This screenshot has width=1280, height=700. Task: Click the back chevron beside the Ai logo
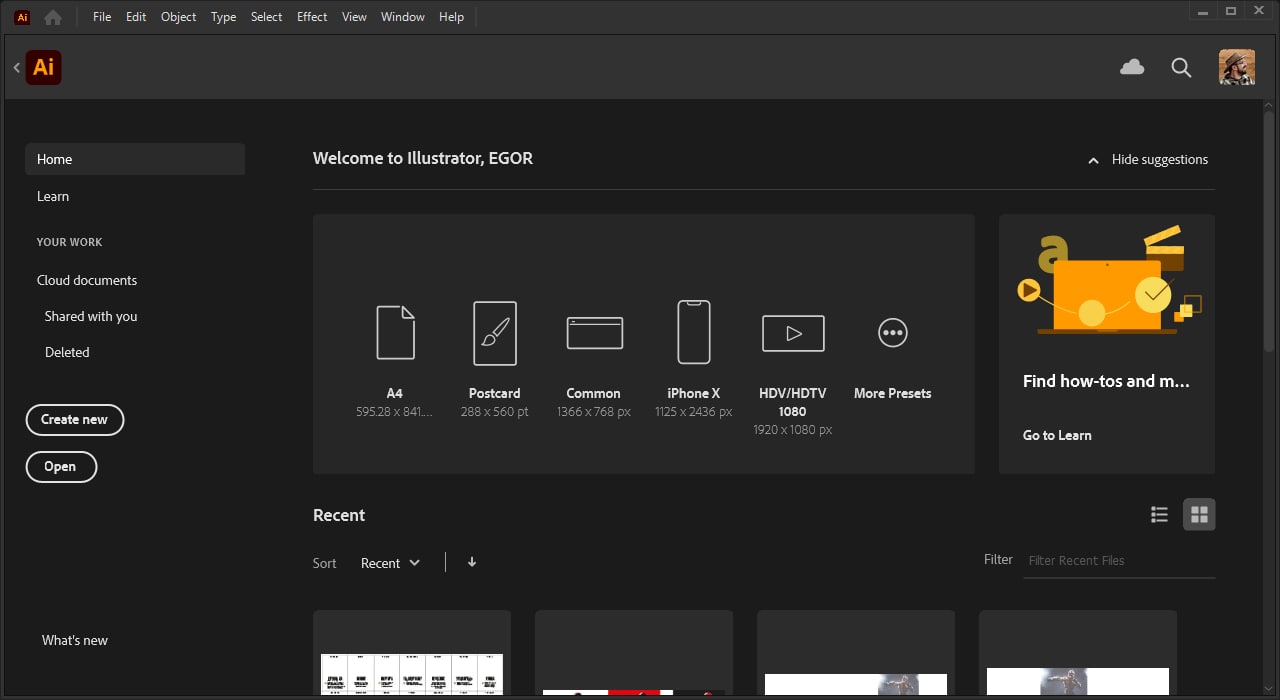coord(17,67)
